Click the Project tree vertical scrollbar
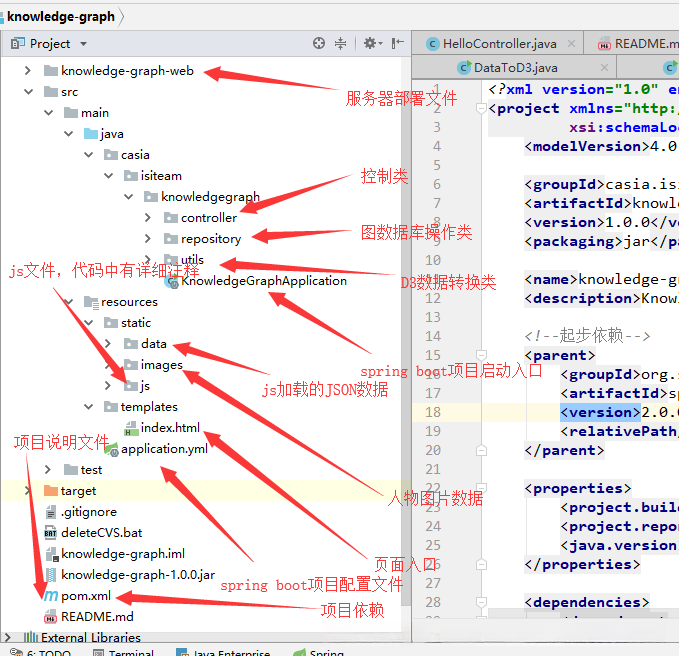The width and height of the screenshot is (679, 656). [x=406, y=333]
